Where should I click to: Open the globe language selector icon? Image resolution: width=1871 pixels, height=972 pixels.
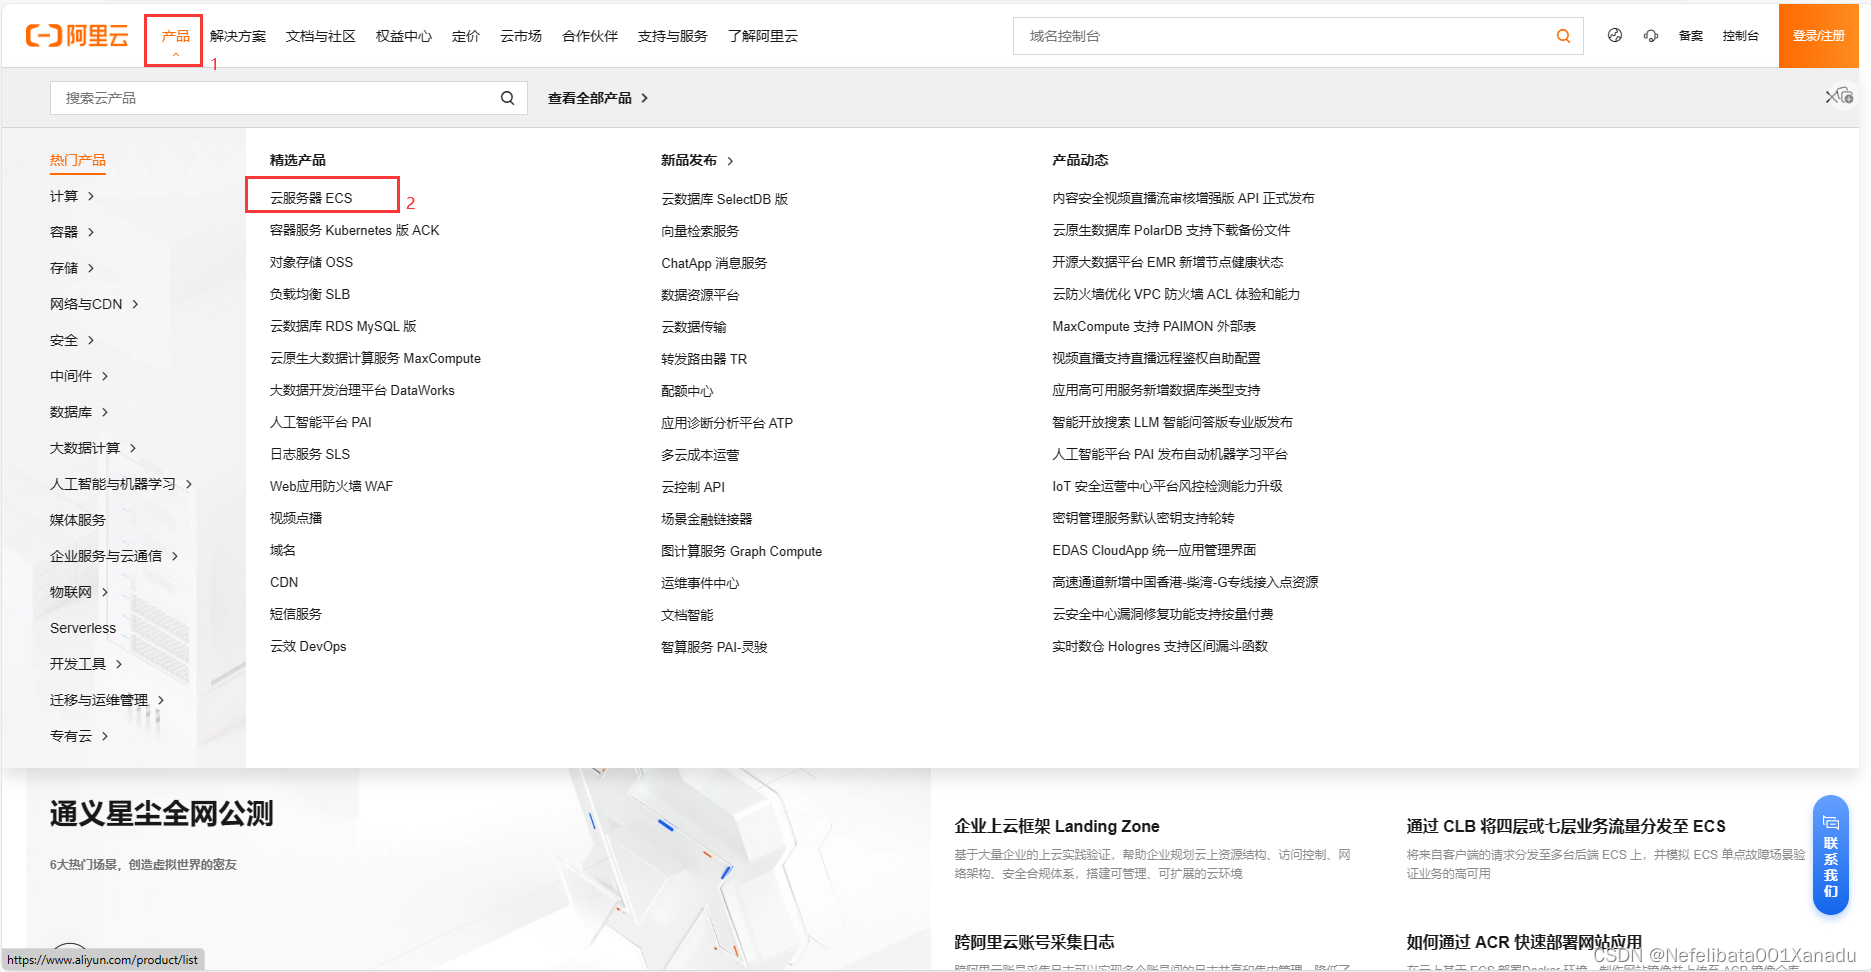point(1614,36)
